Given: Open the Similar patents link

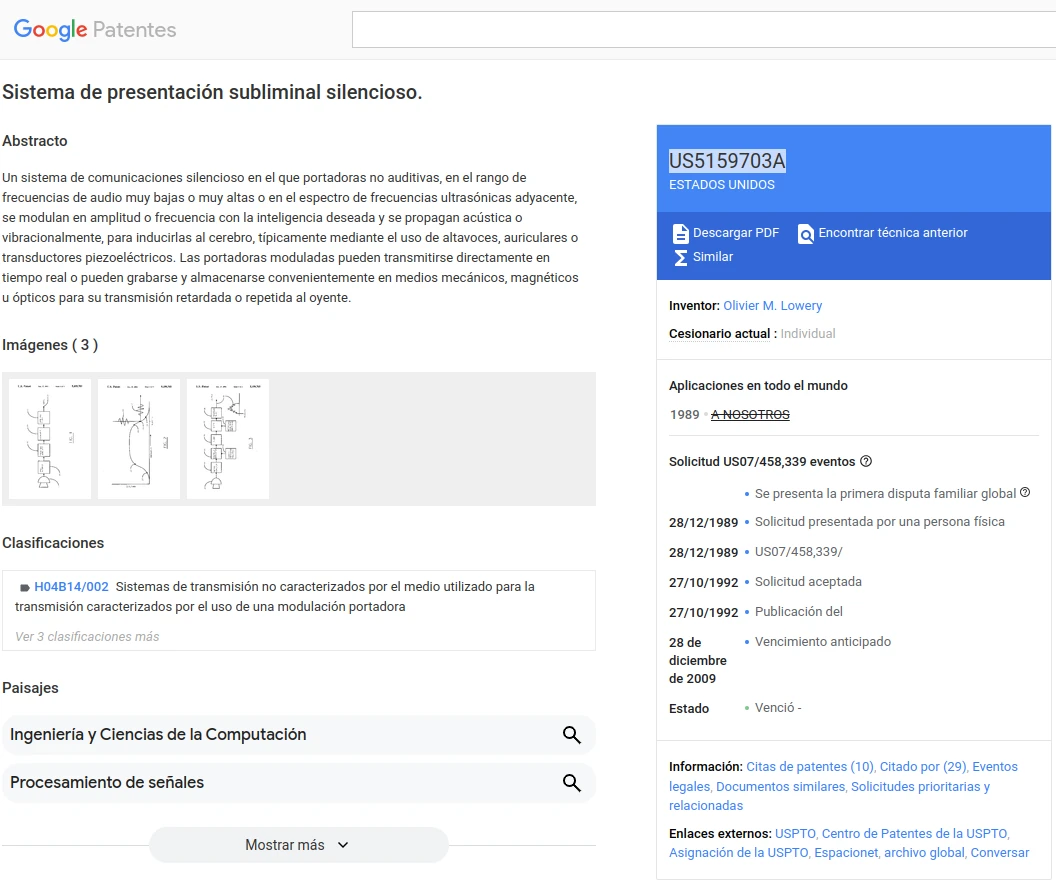Looking at the screenshot, I should pyautogui.click(x=713, y=257).
